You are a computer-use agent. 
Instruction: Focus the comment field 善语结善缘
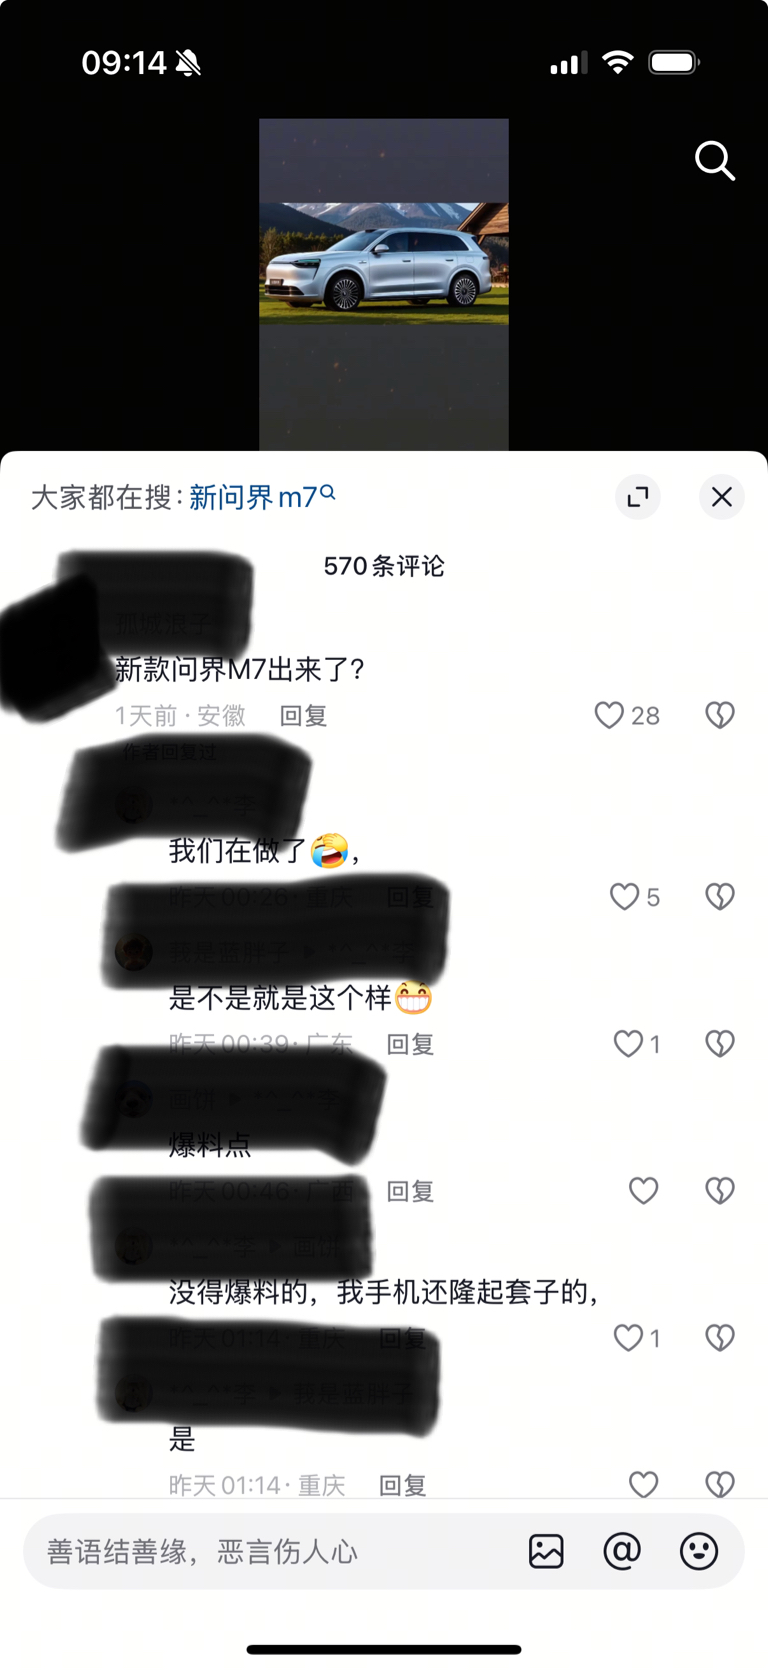[270, 1551]
